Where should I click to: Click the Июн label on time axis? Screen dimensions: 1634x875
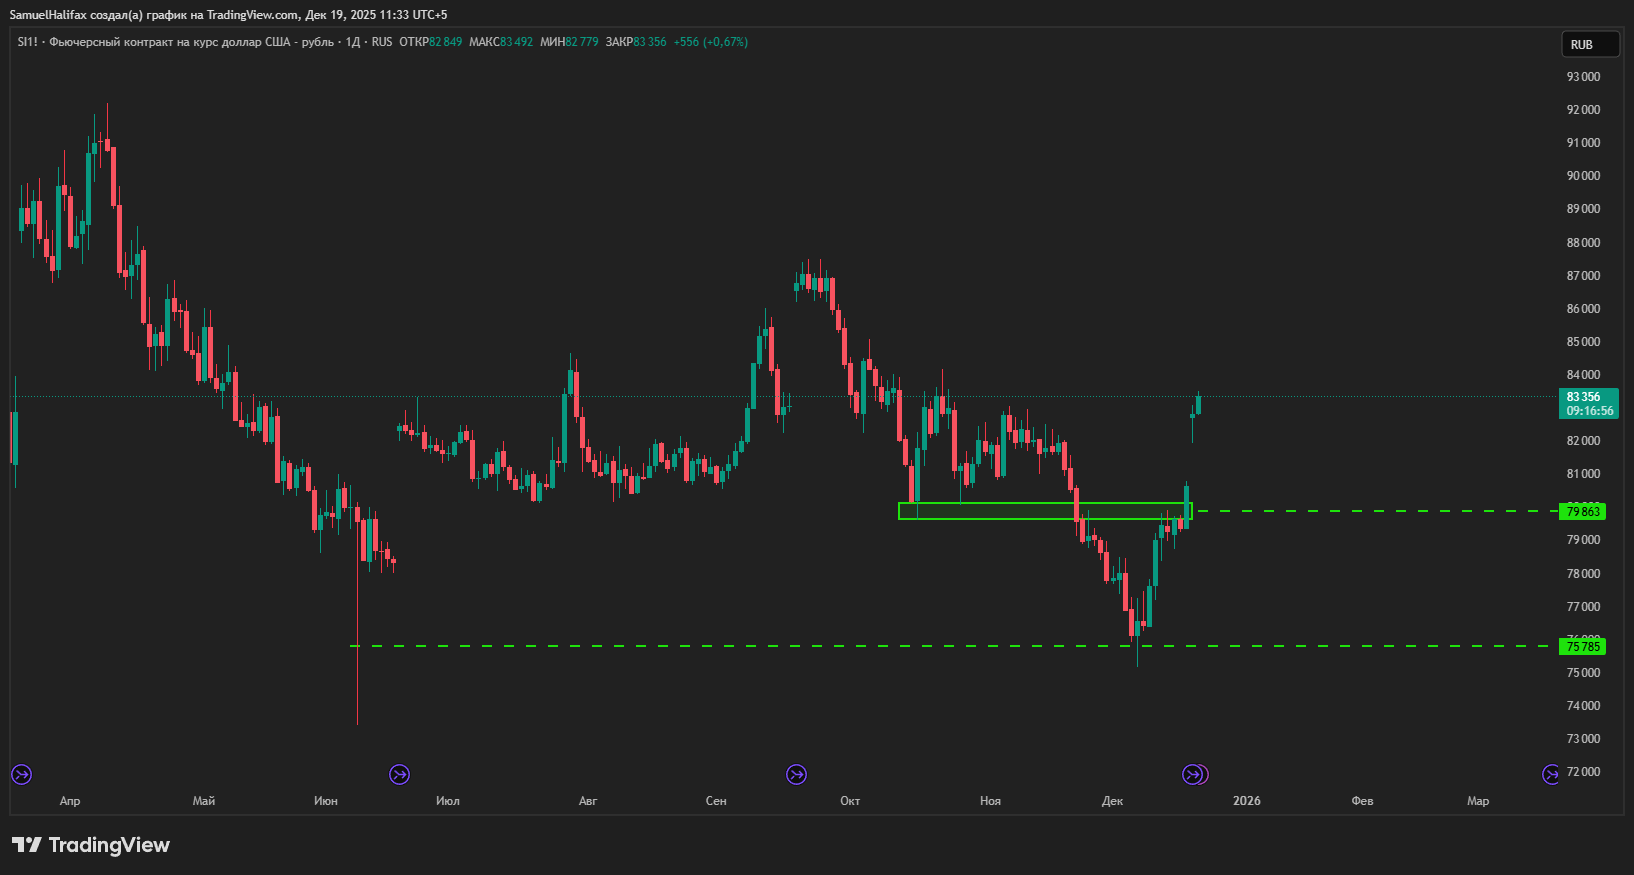click(x=326, y=801)
